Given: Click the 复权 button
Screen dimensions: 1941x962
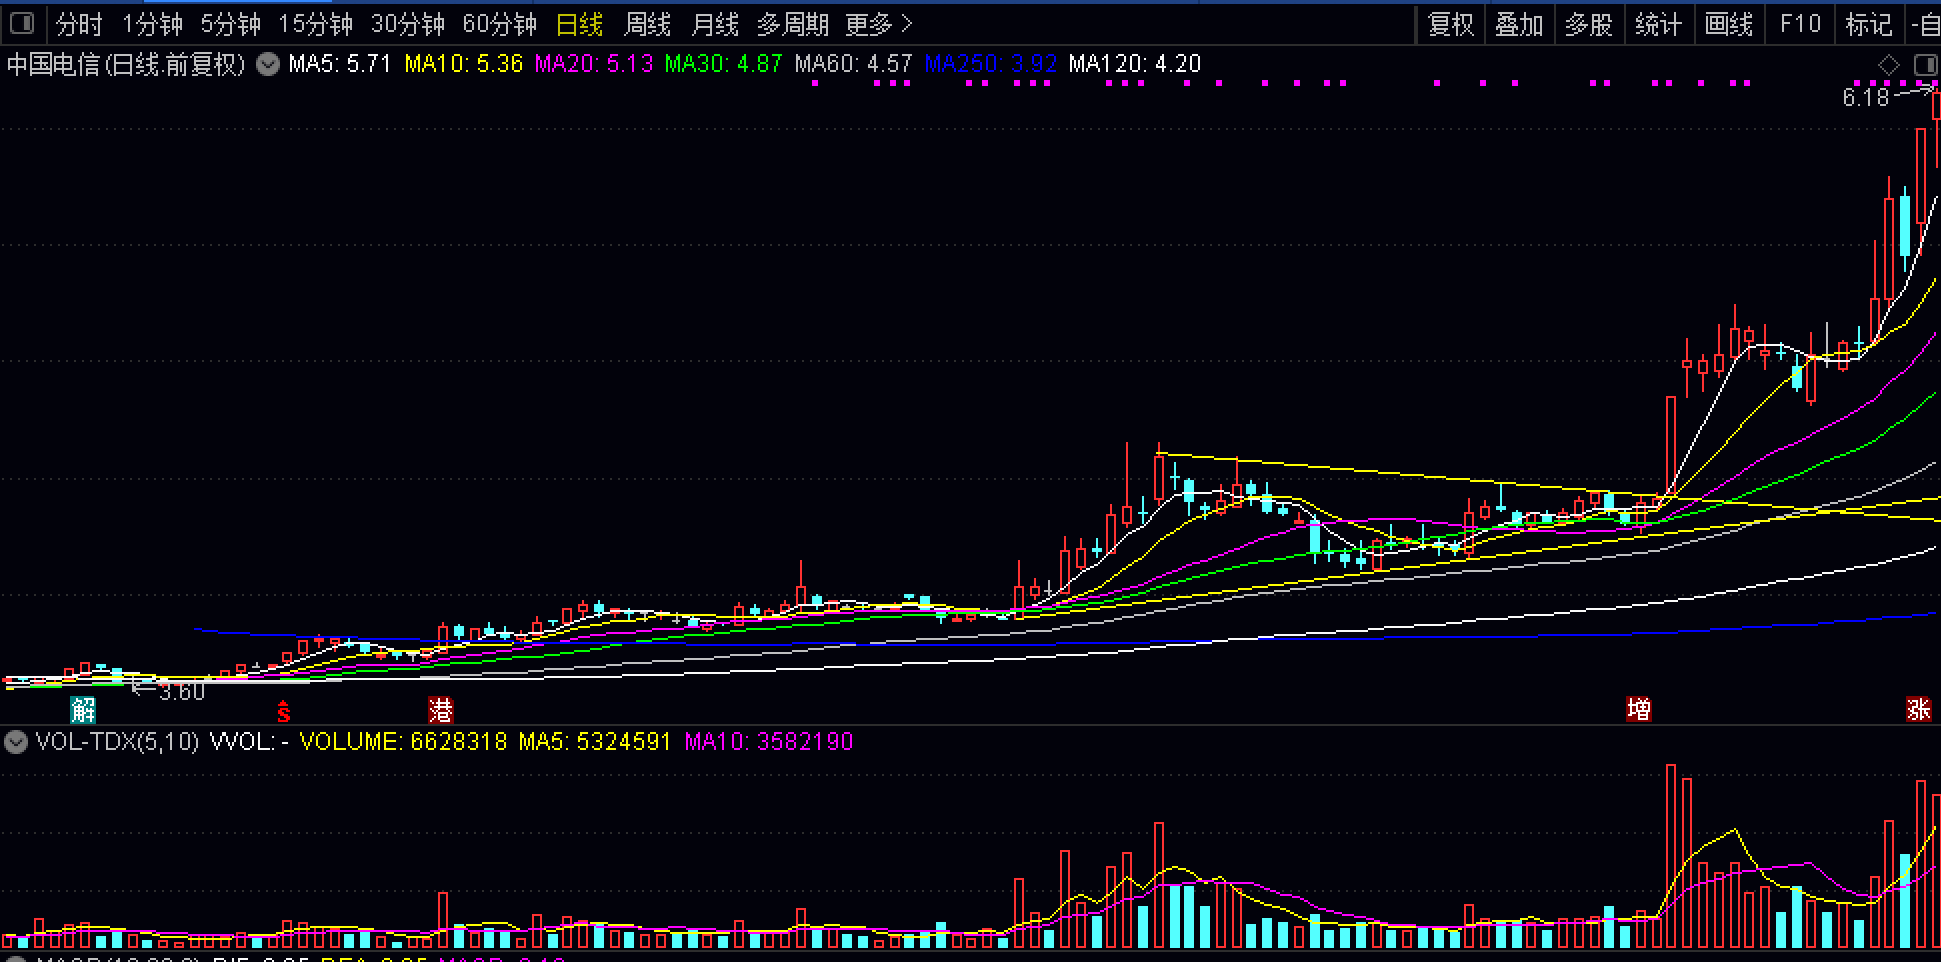Looking at the screenshot, I should [x=1451, y=24].
